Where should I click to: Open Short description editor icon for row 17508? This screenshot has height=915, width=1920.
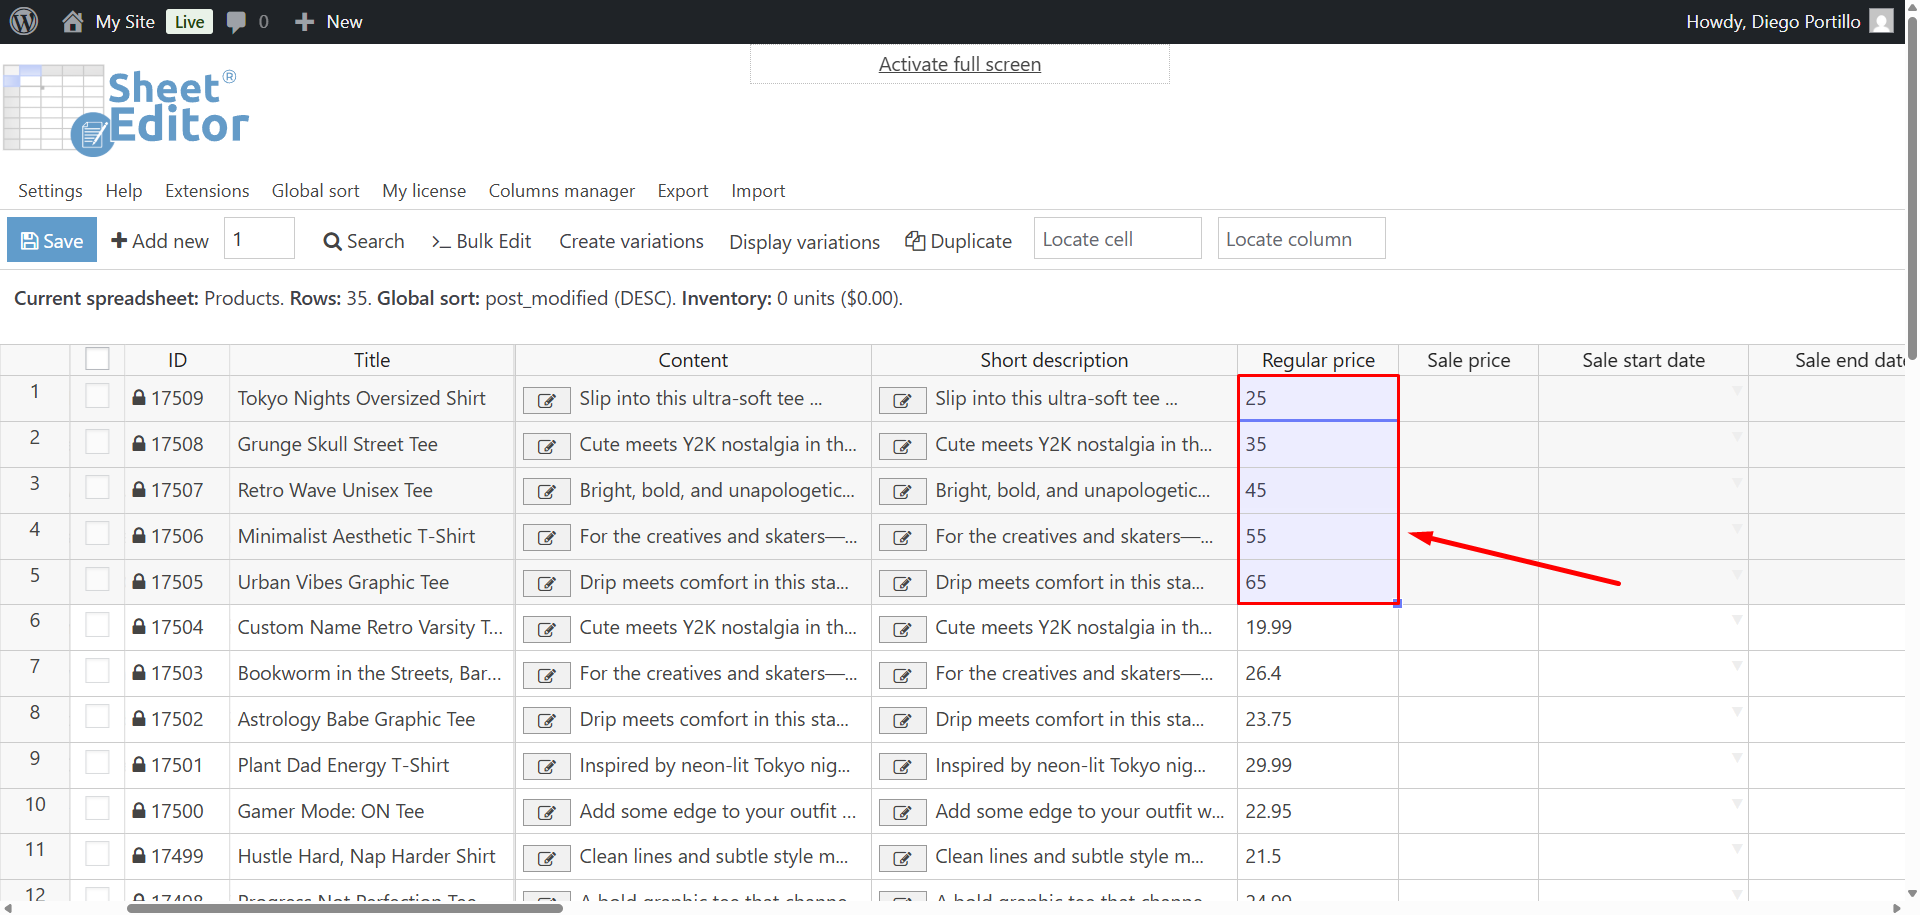pyautogui.click(x=902, y=446)
